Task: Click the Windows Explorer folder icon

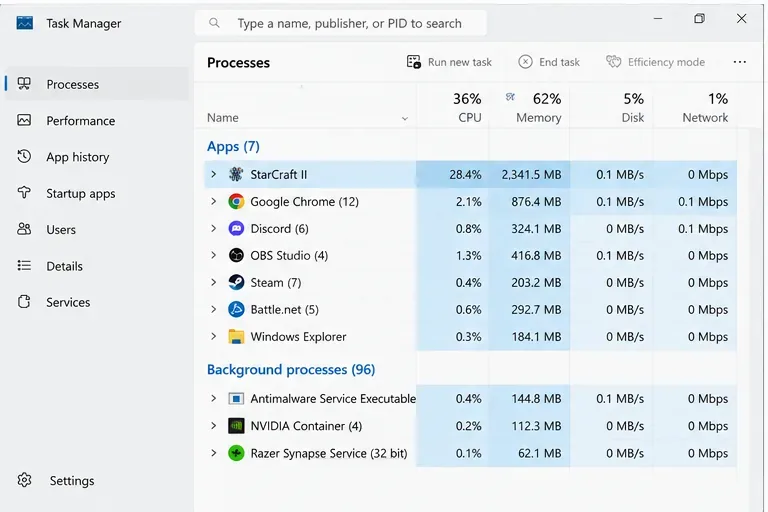Action: coord(236,337)
